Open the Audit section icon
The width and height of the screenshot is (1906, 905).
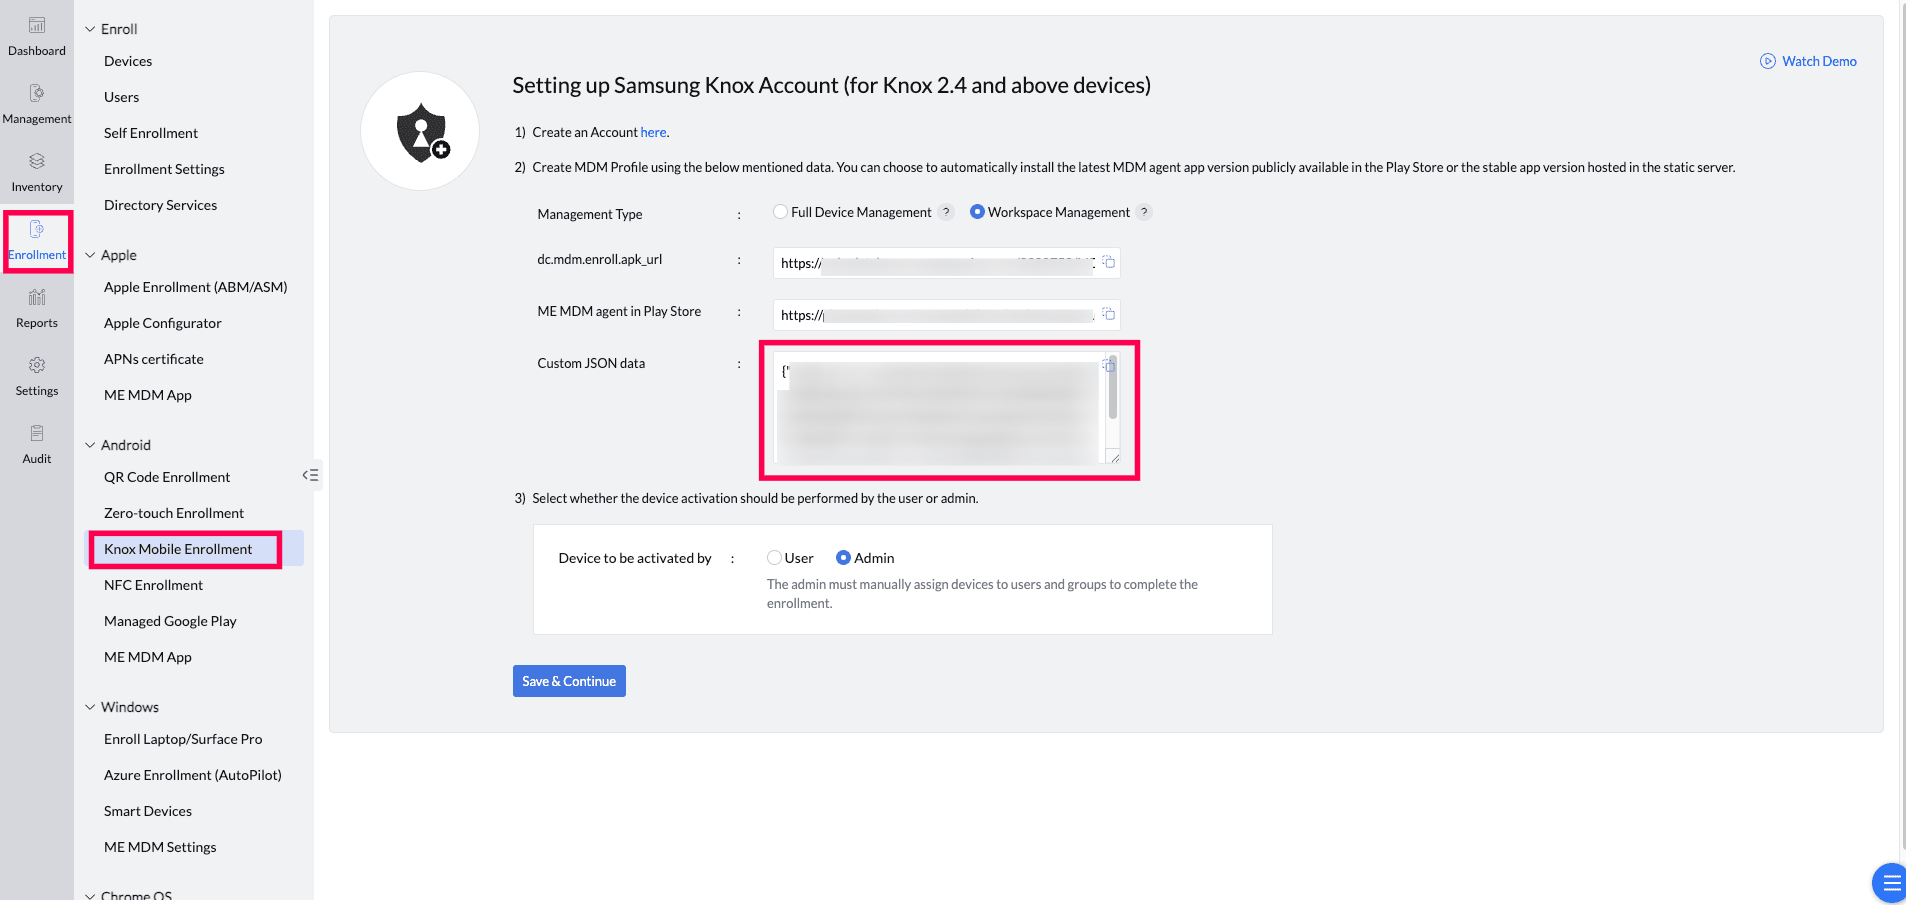(37, 434)
